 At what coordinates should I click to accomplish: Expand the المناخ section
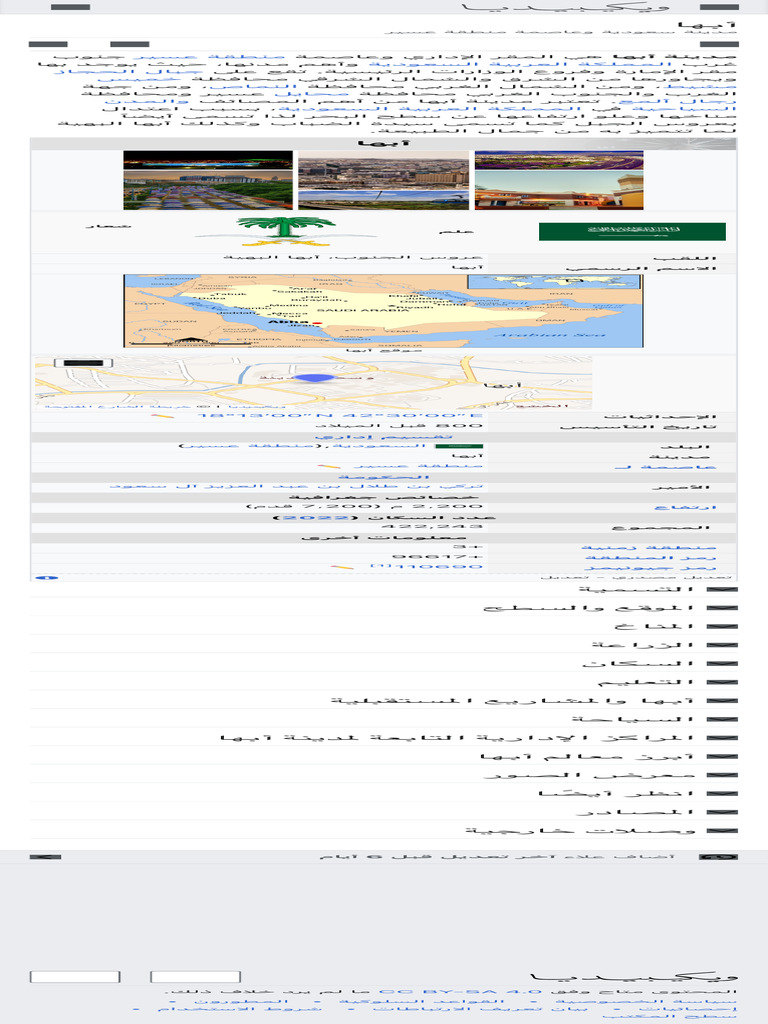384,626
